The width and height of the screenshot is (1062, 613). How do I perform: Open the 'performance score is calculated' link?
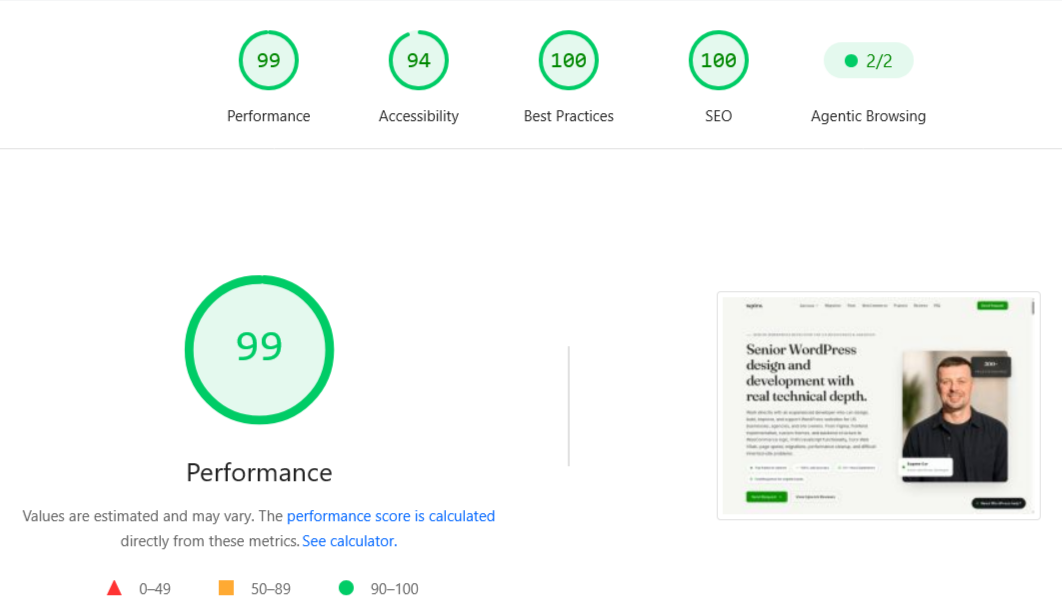[x=391, y=516]
